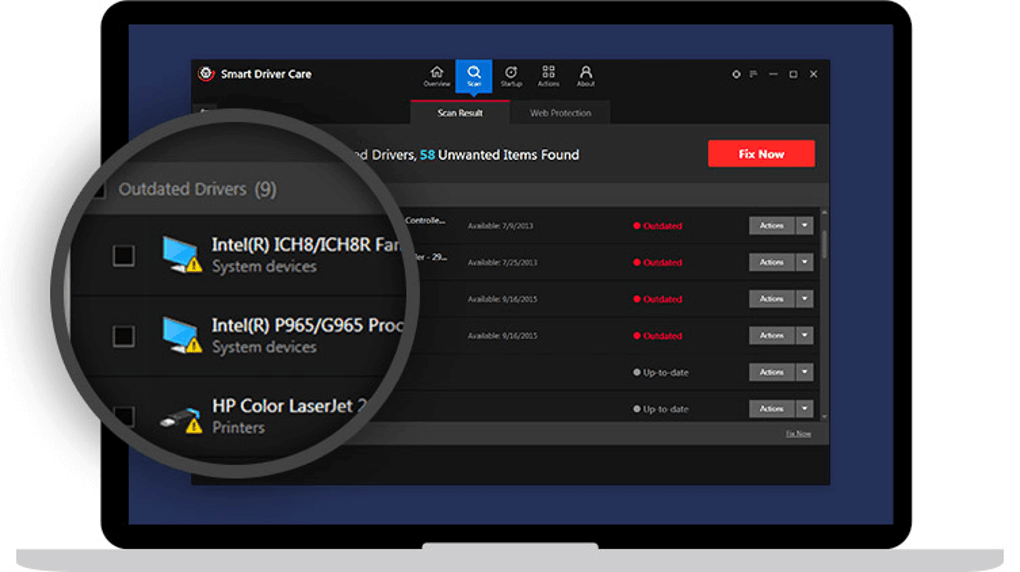Expand the Actions dropdown arrow in last Up-to-date row
Image resolution: width=1020 pixels, height=572 pixels.
tap(805, 409)
